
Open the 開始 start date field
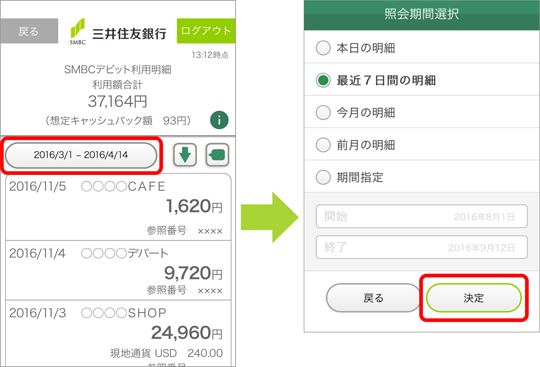click(x=422, y=216)
